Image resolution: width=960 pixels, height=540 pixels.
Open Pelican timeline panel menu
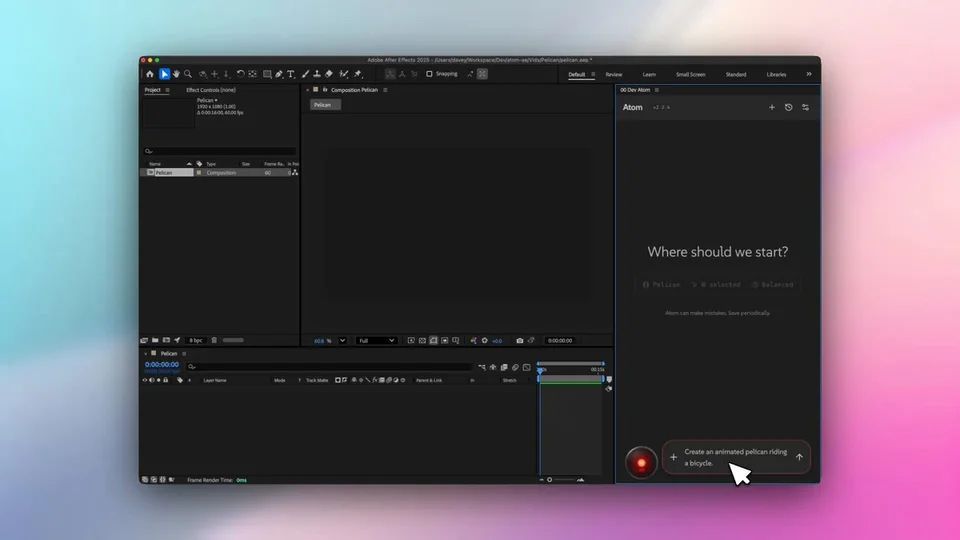click(x=184, y=353)
